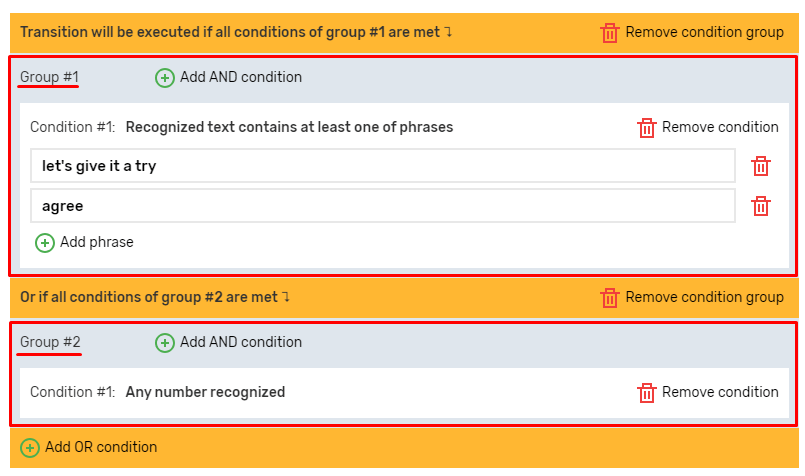Click the trash icon beside 'let's give it a try'
The height and width of the screenshot is (476, 805).
[x=761, y=166]
